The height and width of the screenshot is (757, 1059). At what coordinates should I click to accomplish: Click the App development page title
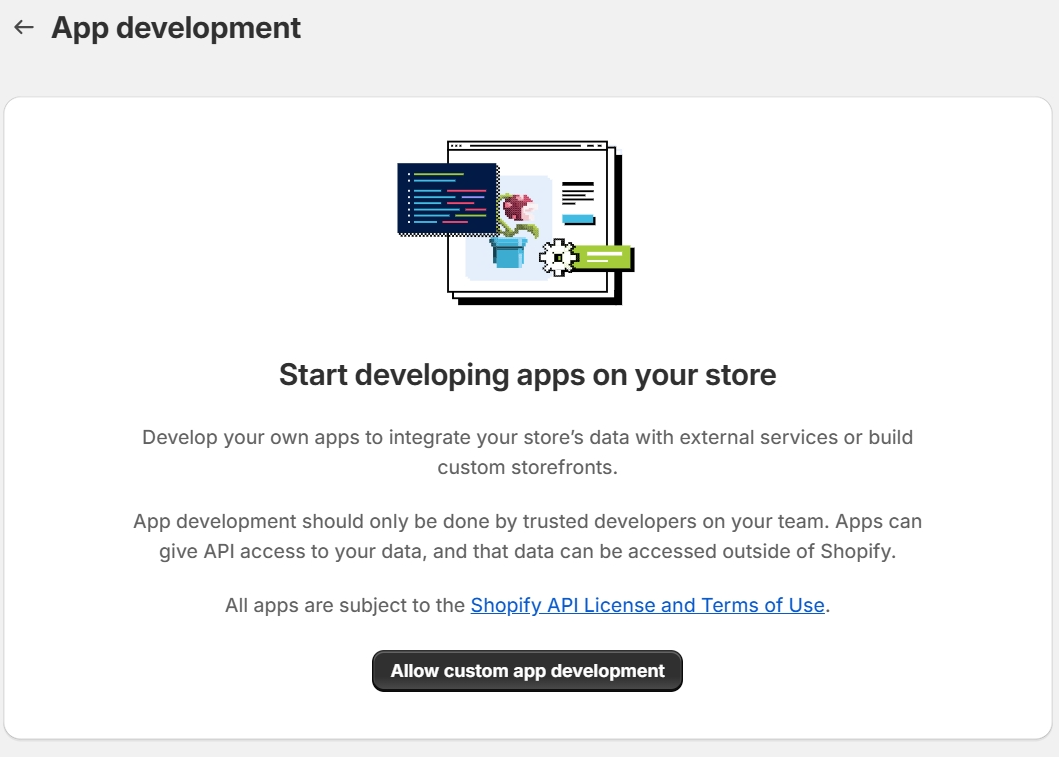[176, 28]
